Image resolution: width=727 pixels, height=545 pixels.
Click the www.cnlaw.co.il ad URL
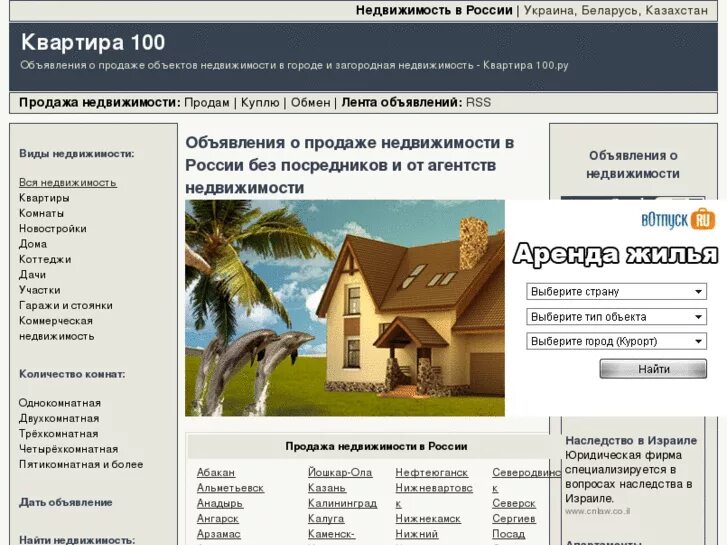coord(598,512)
